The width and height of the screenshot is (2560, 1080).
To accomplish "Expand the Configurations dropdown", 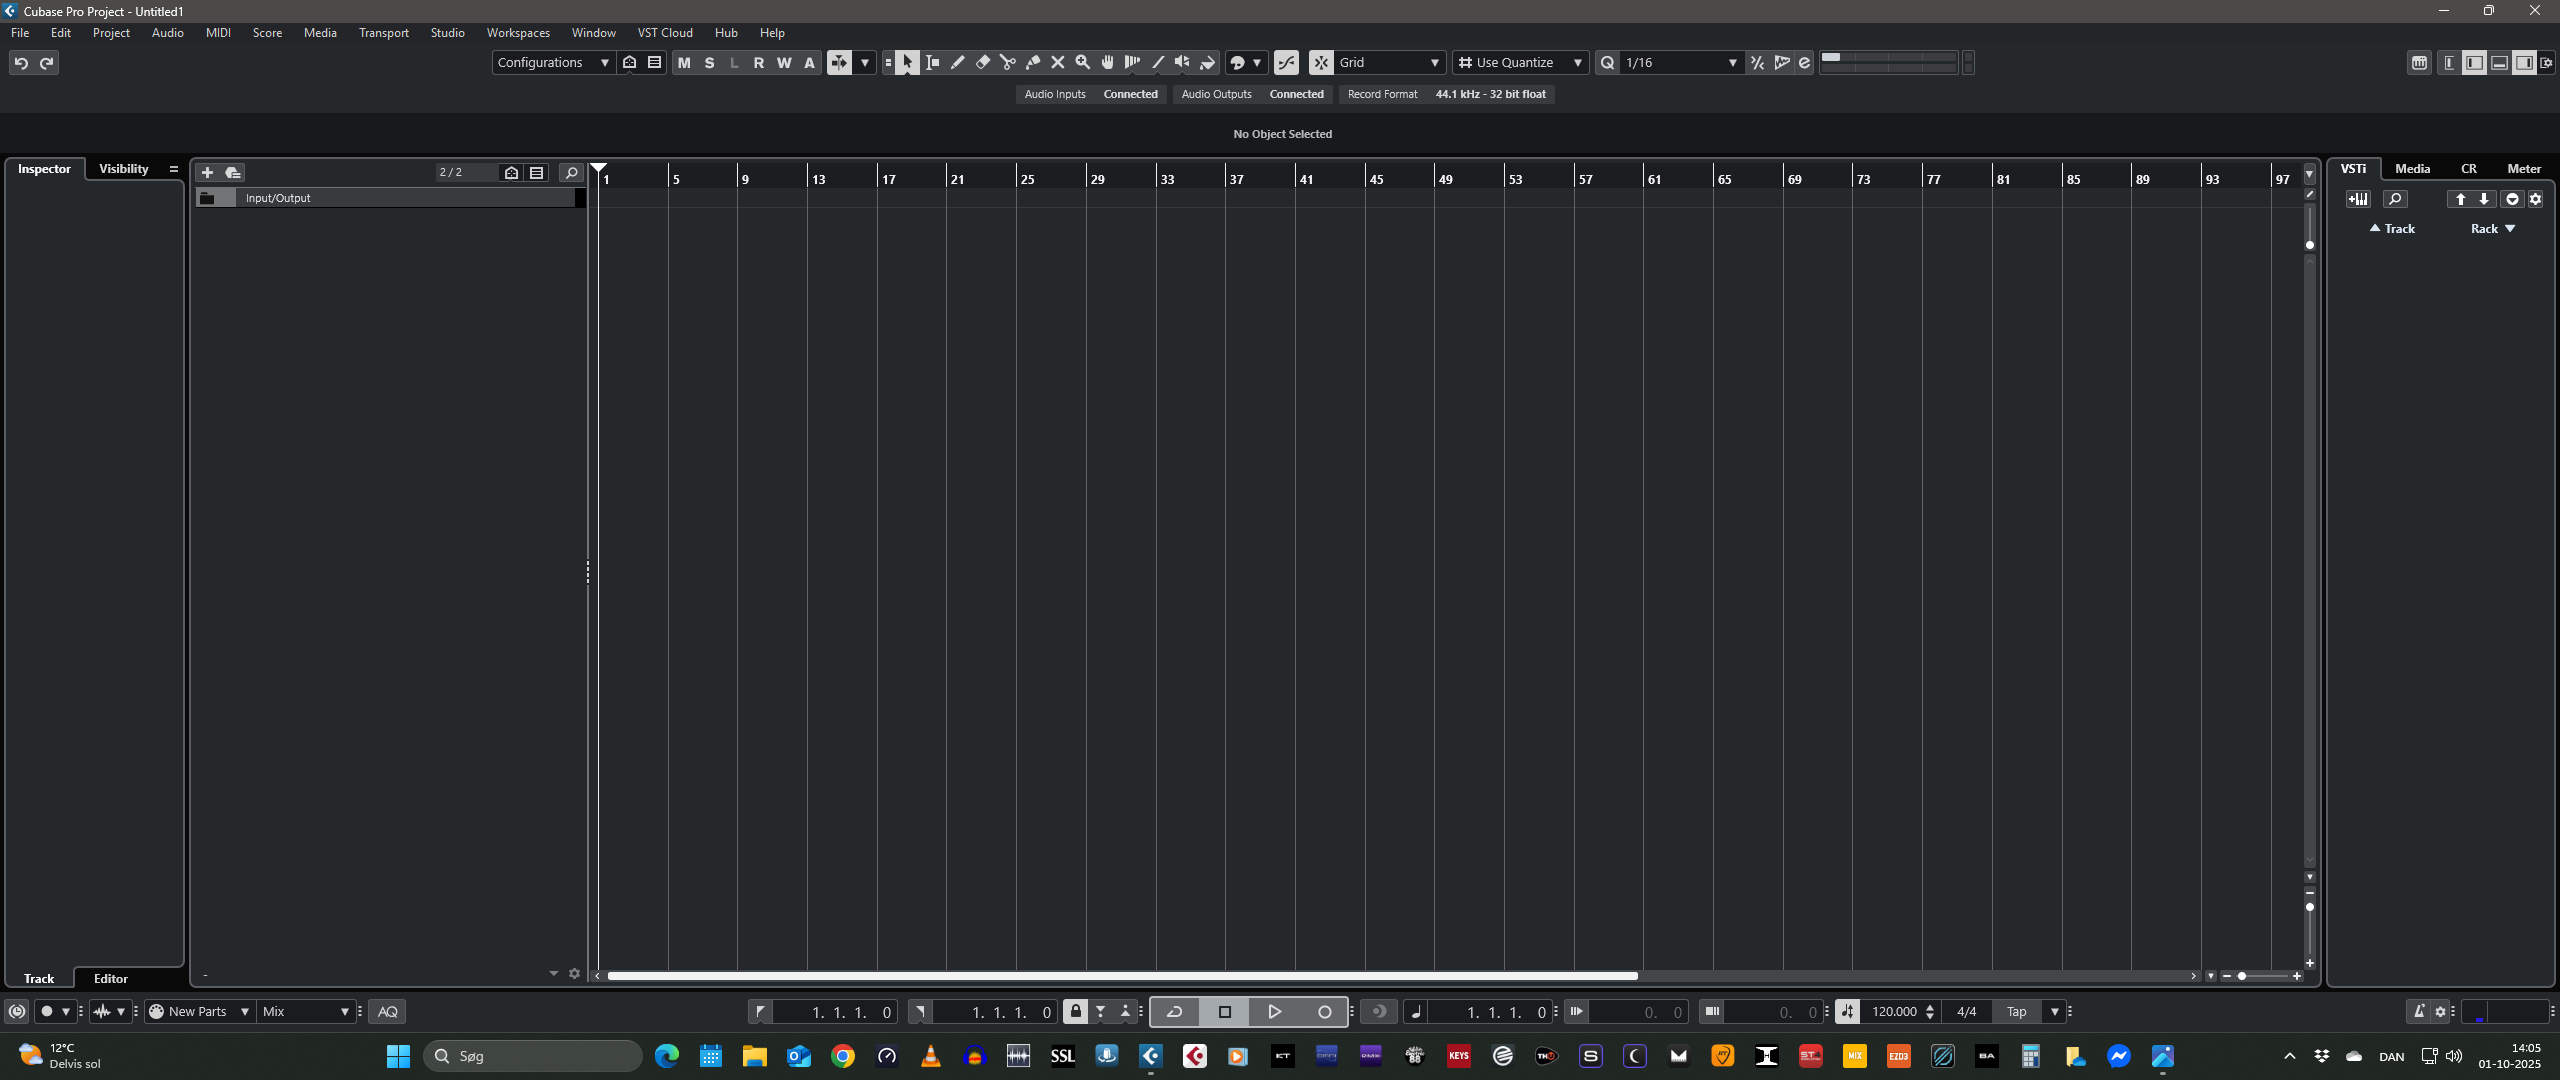I will [553, 62].
